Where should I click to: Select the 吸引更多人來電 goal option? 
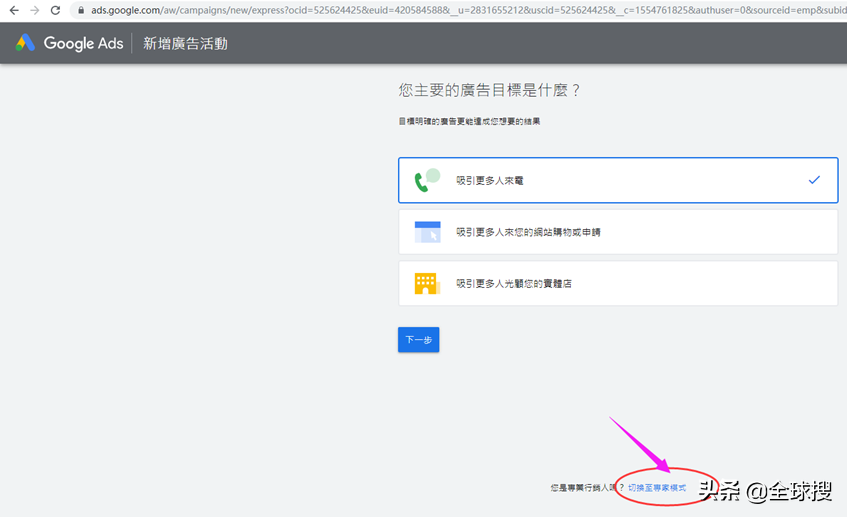[x=618, y=180]
